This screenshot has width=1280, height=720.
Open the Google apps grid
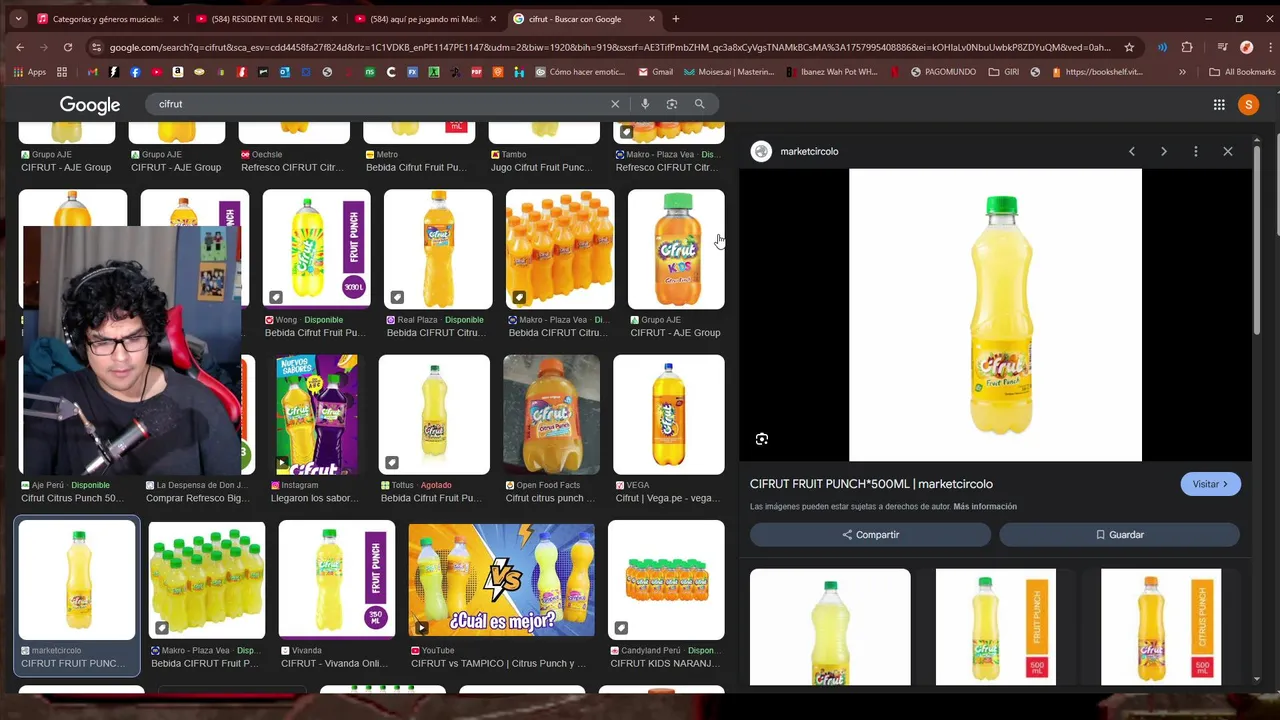[1219, 104]
